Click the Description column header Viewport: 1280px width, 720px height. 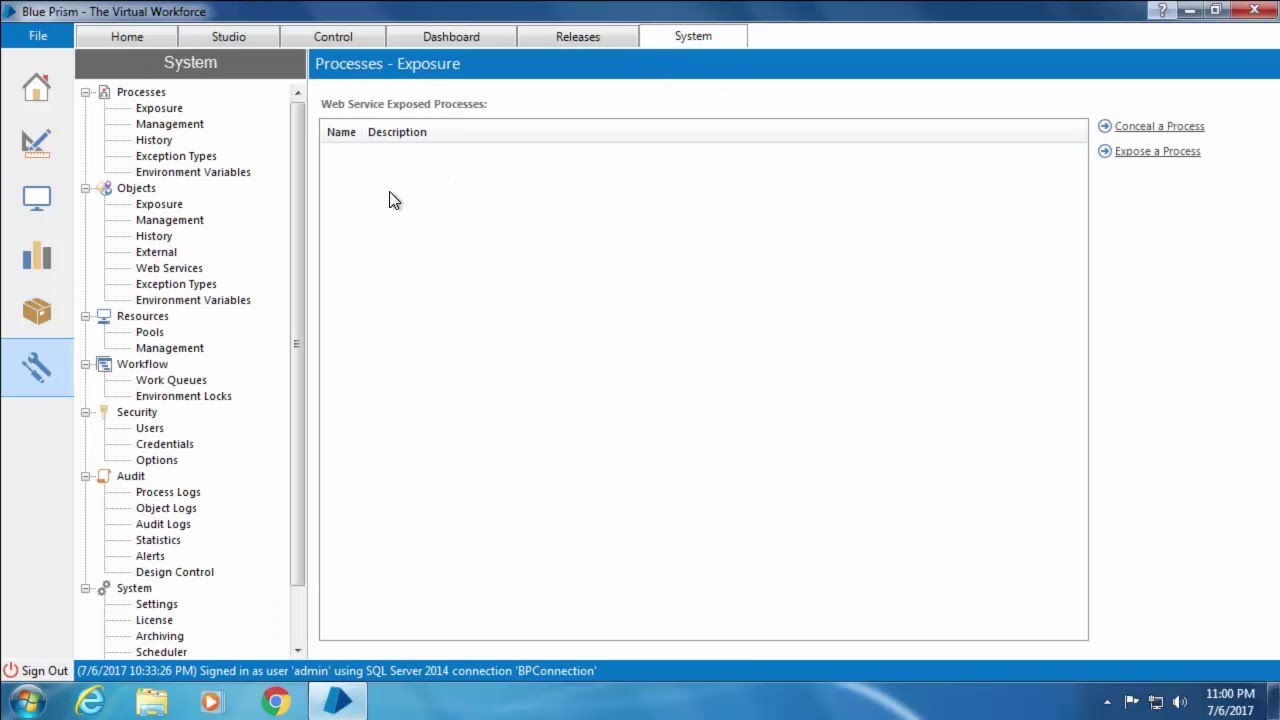(x=397, y=132)
